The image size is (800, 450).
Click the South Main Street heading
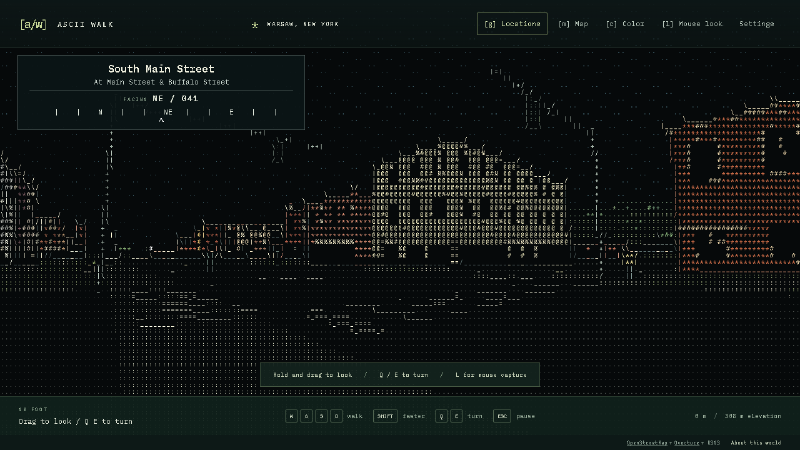point(161,69)
